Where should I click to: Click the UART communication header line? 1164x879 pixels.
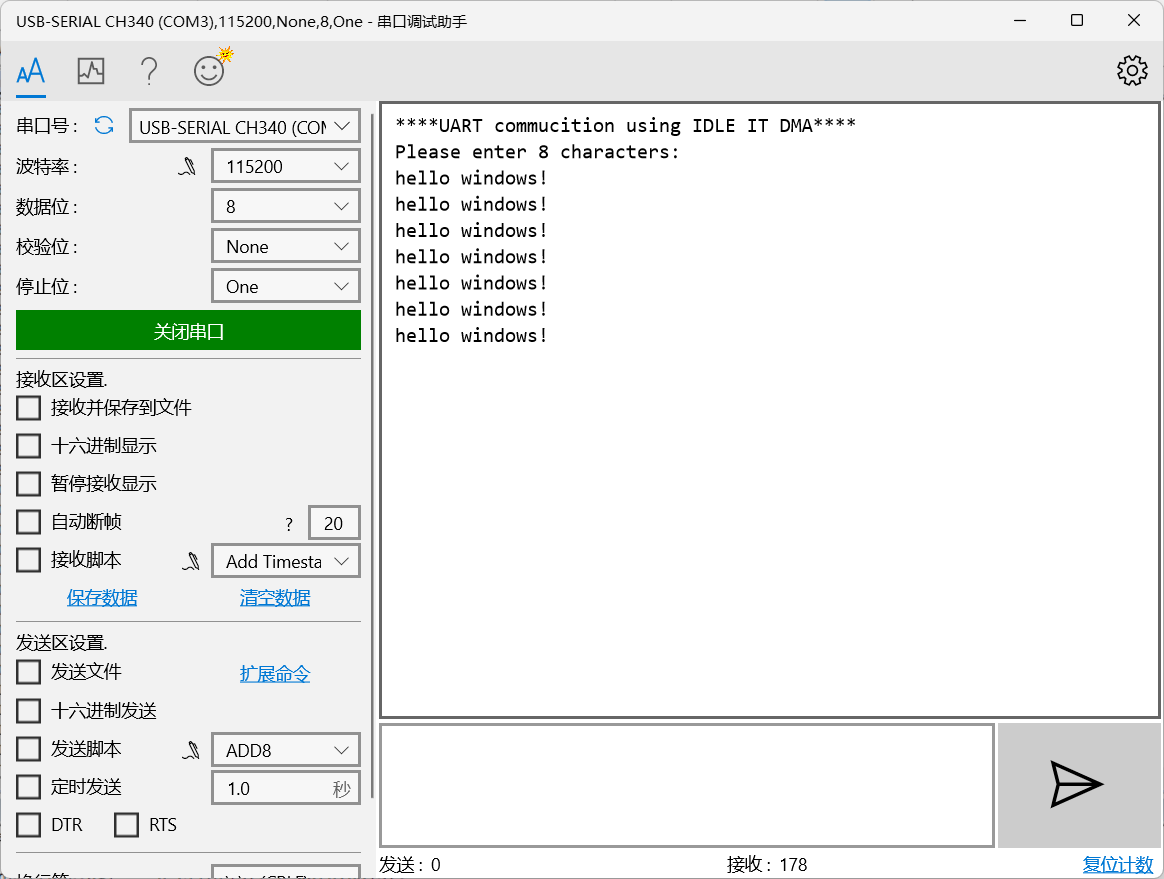(625, 125)
